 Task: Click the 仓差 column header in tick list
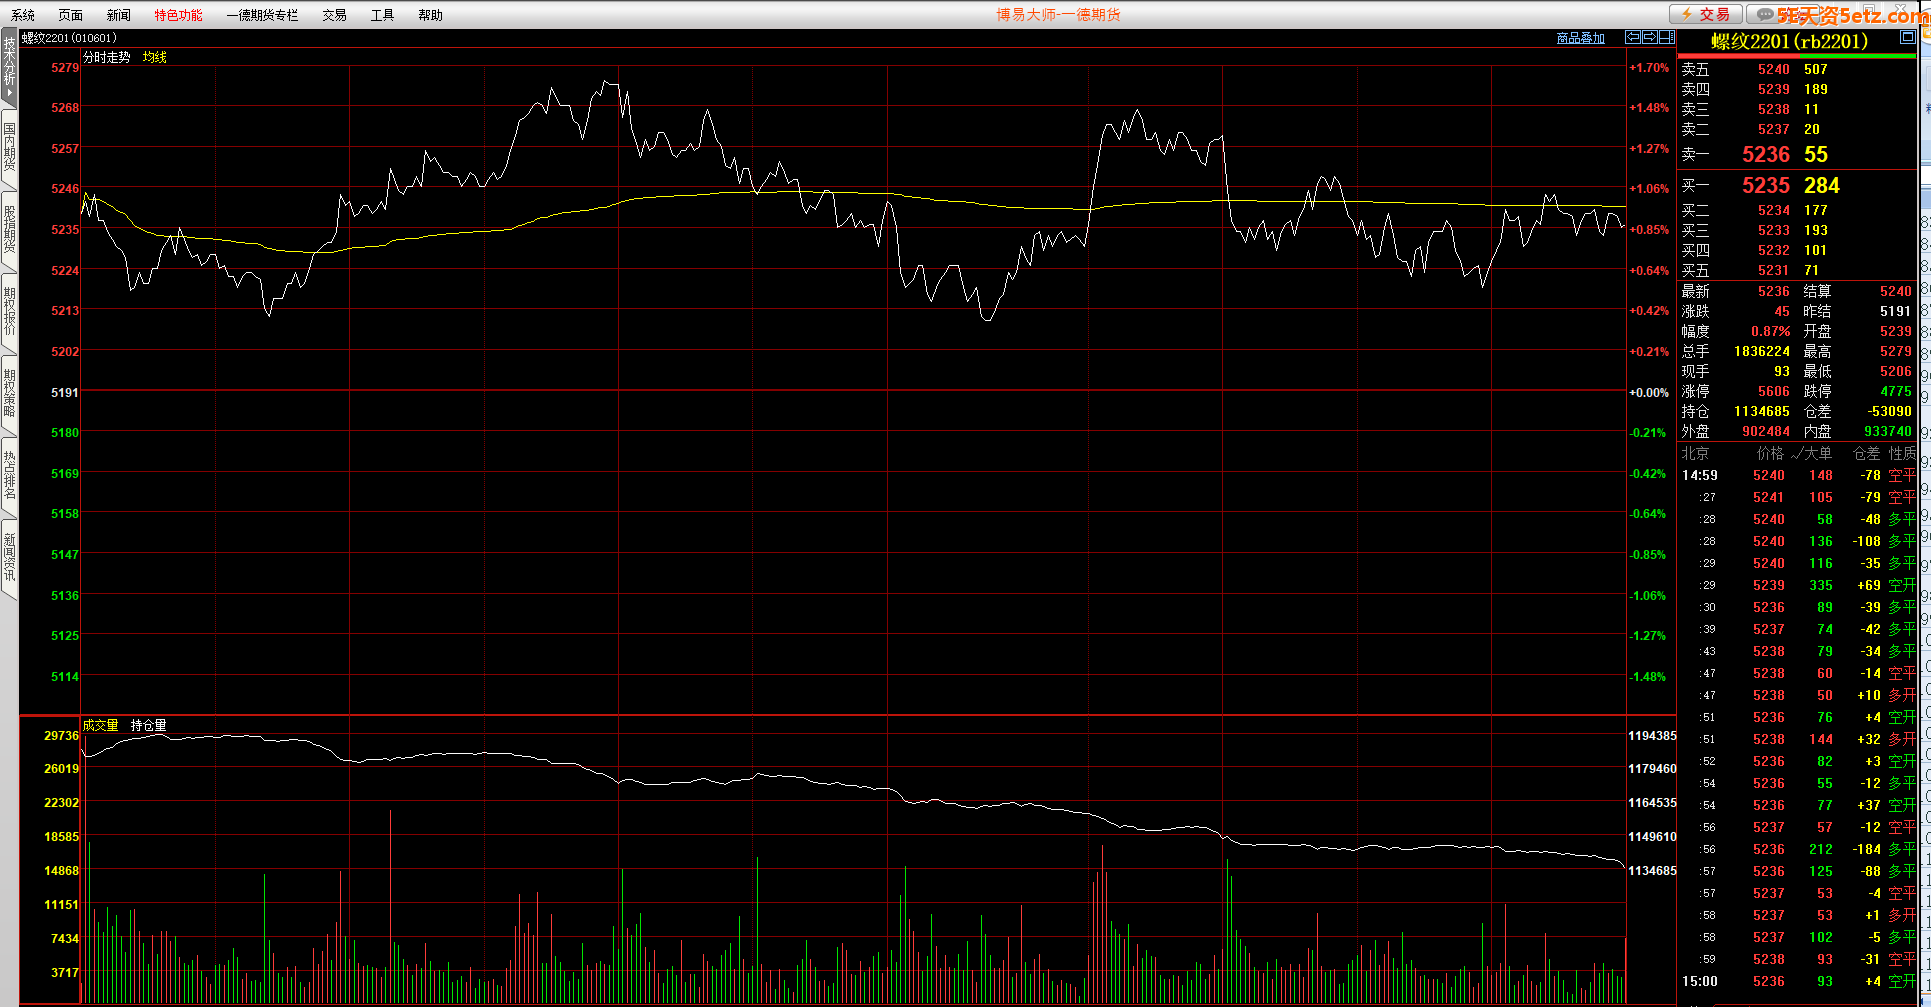[x=1866, y=453]
